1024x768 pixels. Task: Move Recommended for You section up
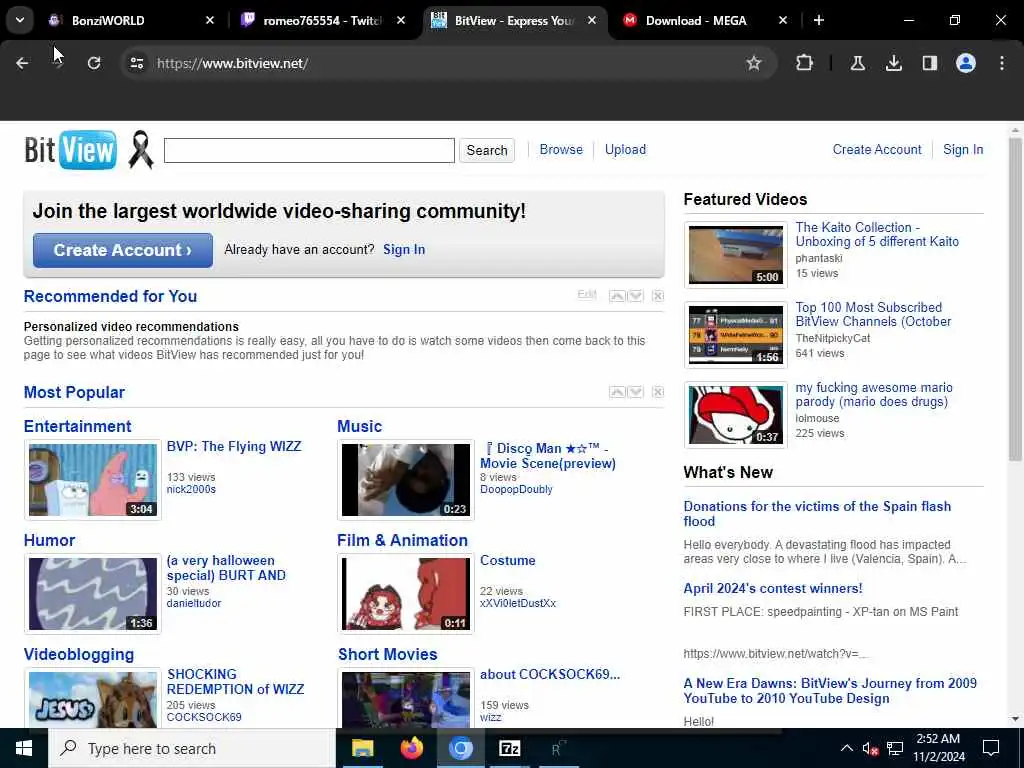(x=616, y=296)
